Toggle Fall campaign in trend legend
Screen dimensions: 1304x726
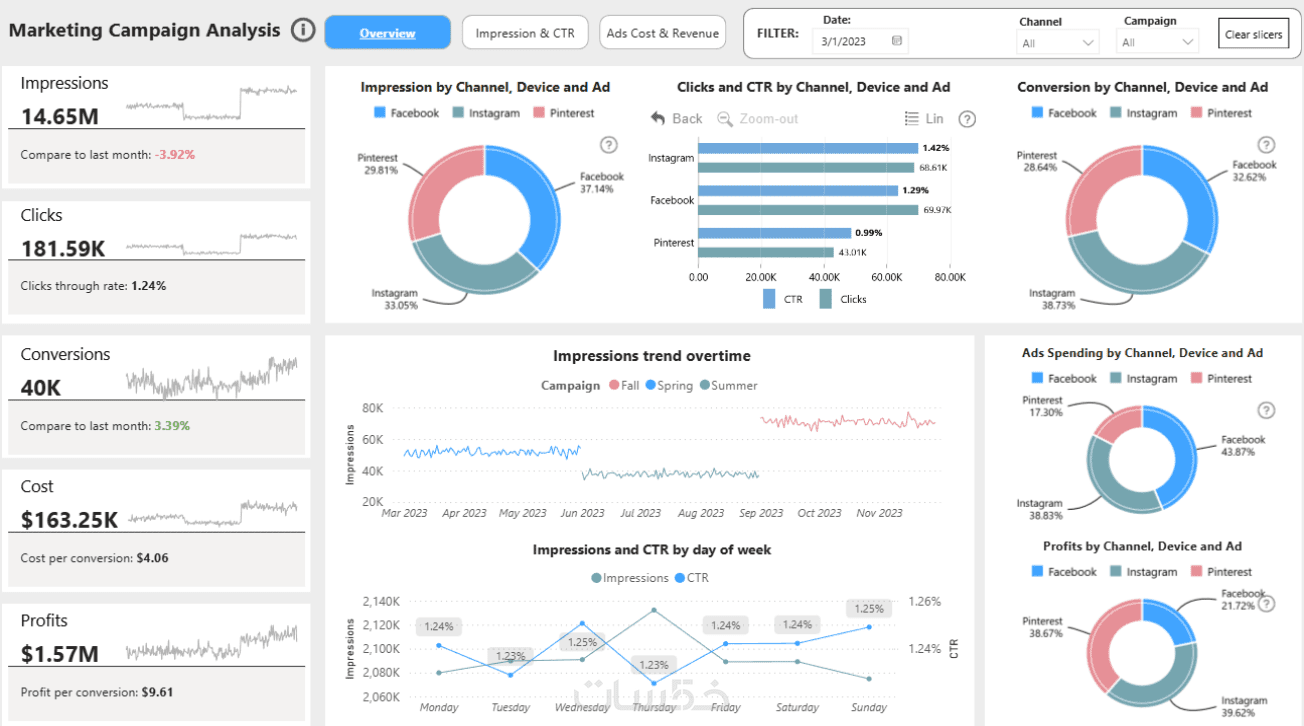point(624,385)
